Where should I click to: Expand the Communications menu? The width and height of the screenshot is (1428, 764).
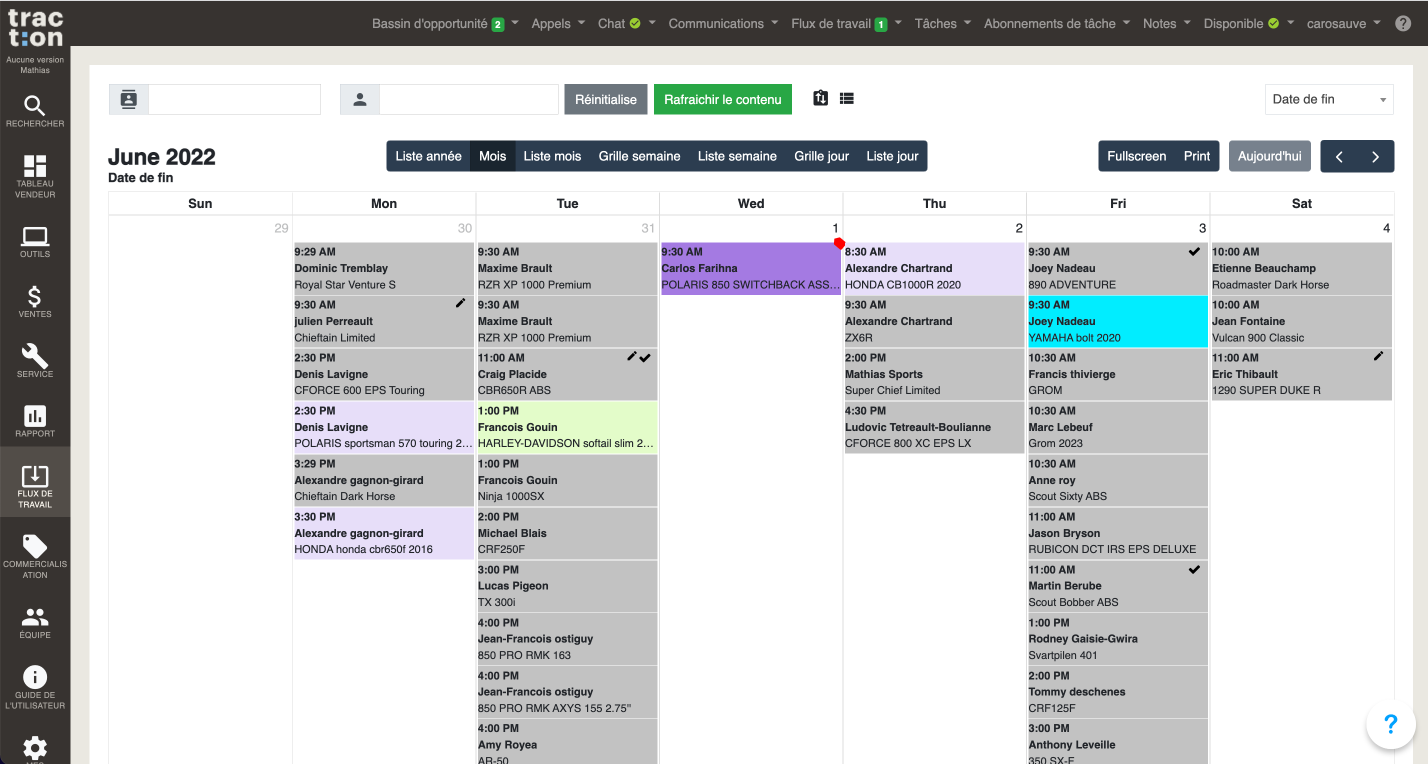(724, 23)
